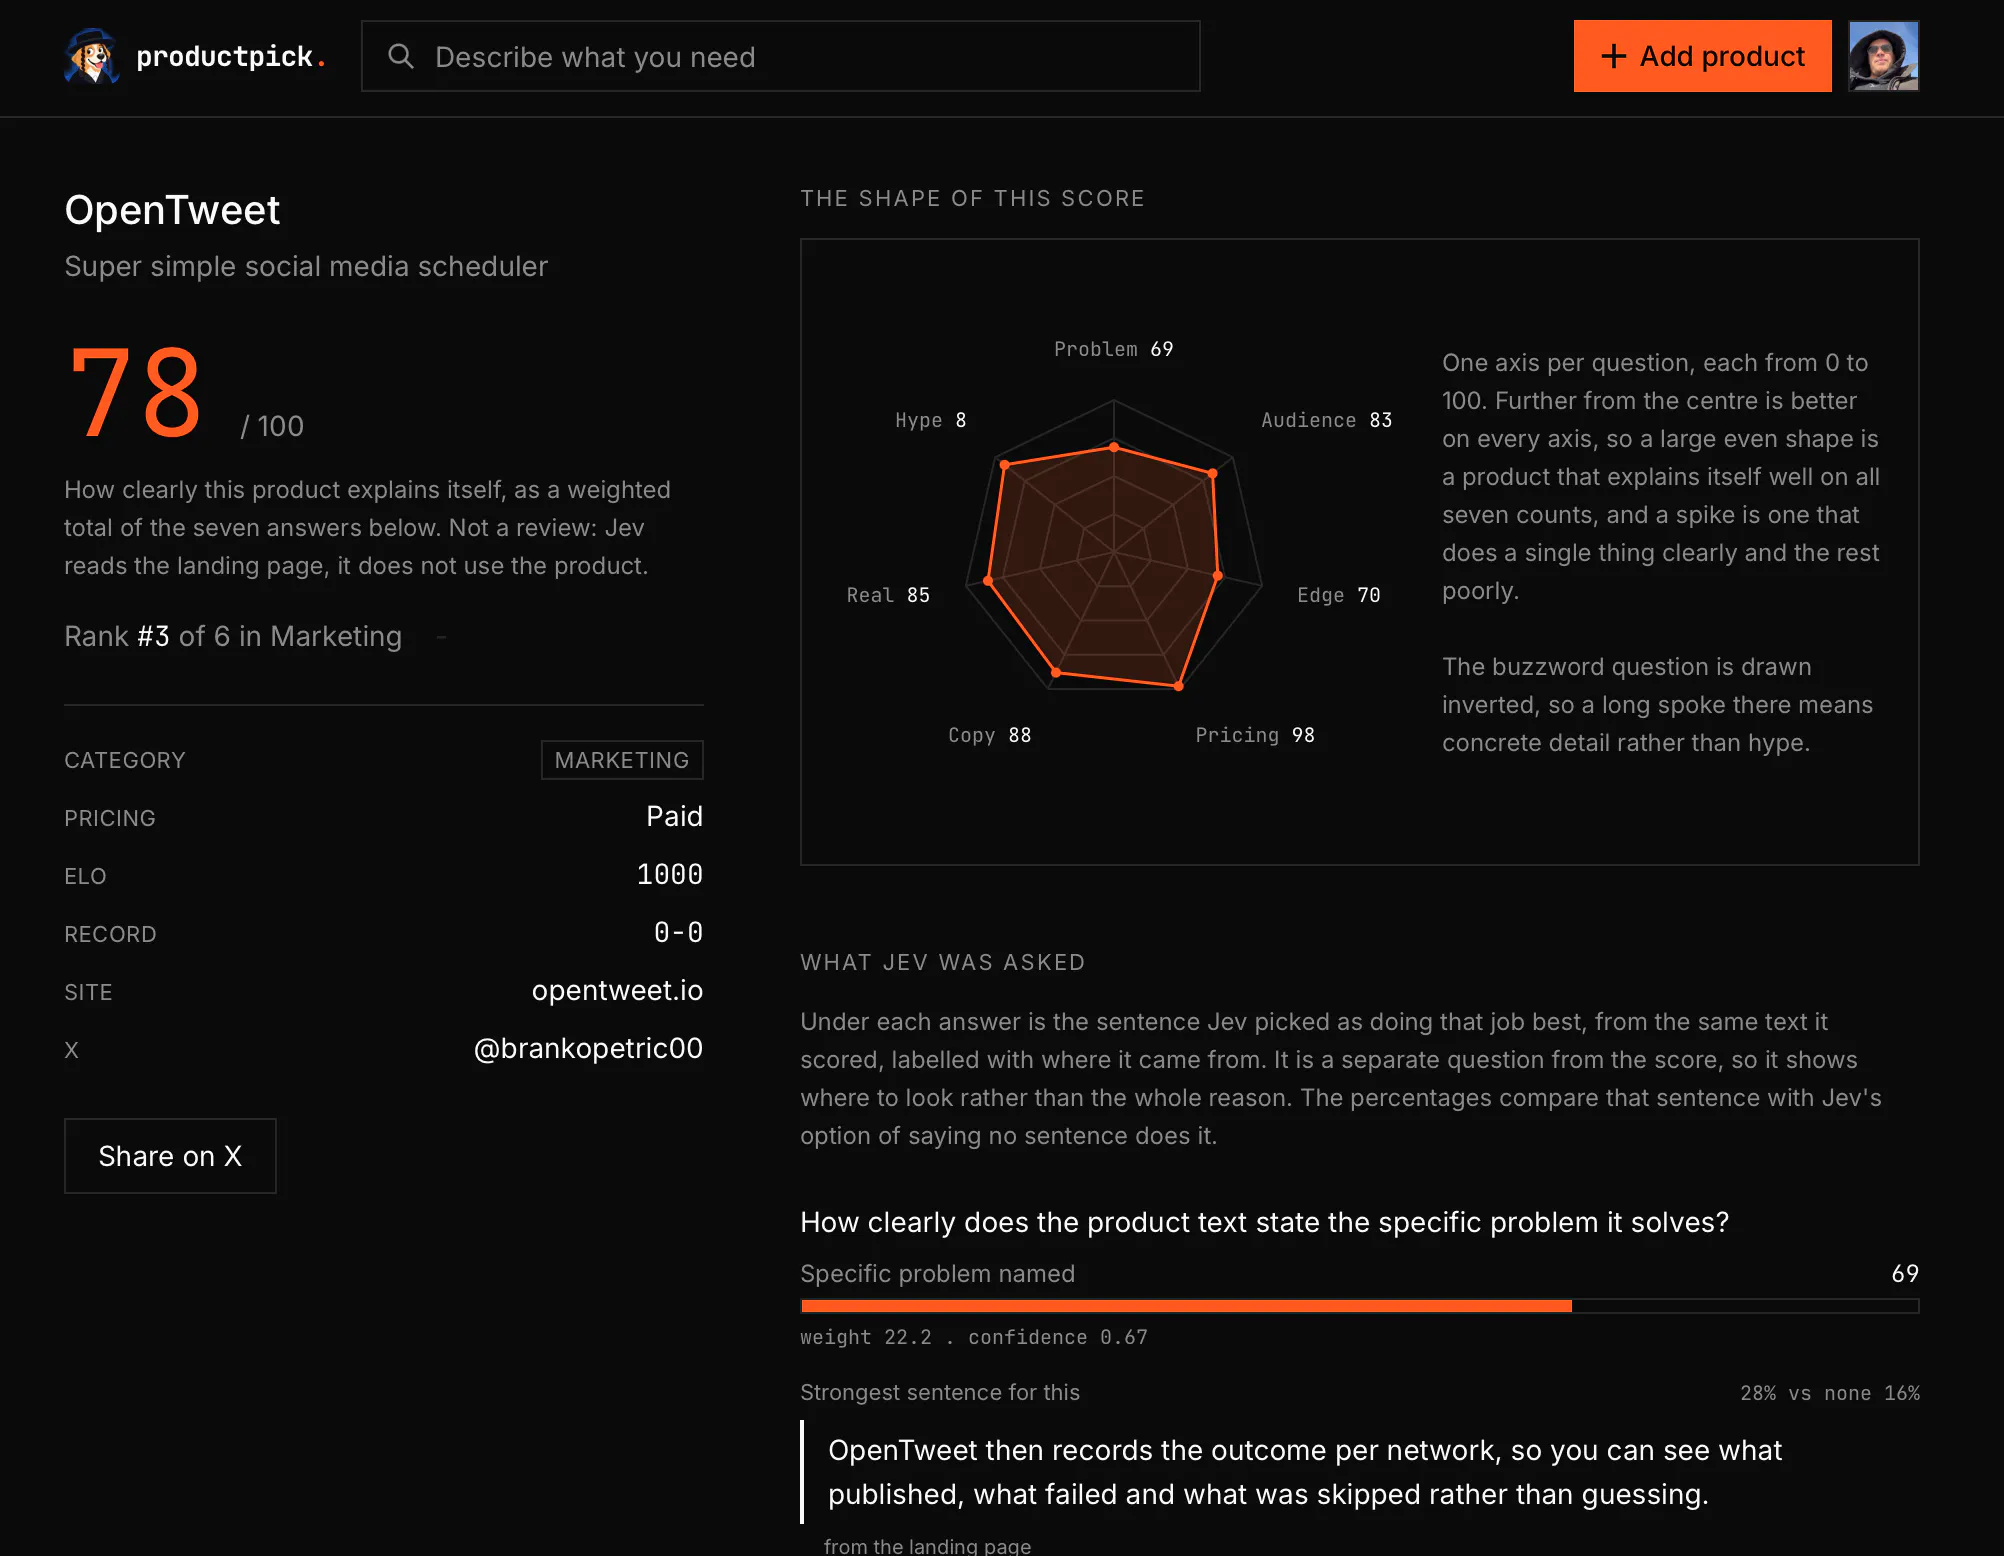Click the 'Copy 88' radar axis label
This screenshot has width=2004, height=1556.
coord(990,735)
